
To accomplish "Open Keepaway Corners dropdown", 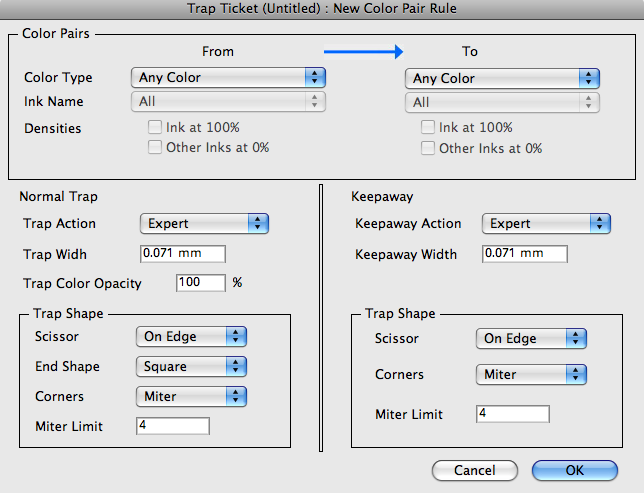I will click(x=531, y=375).
